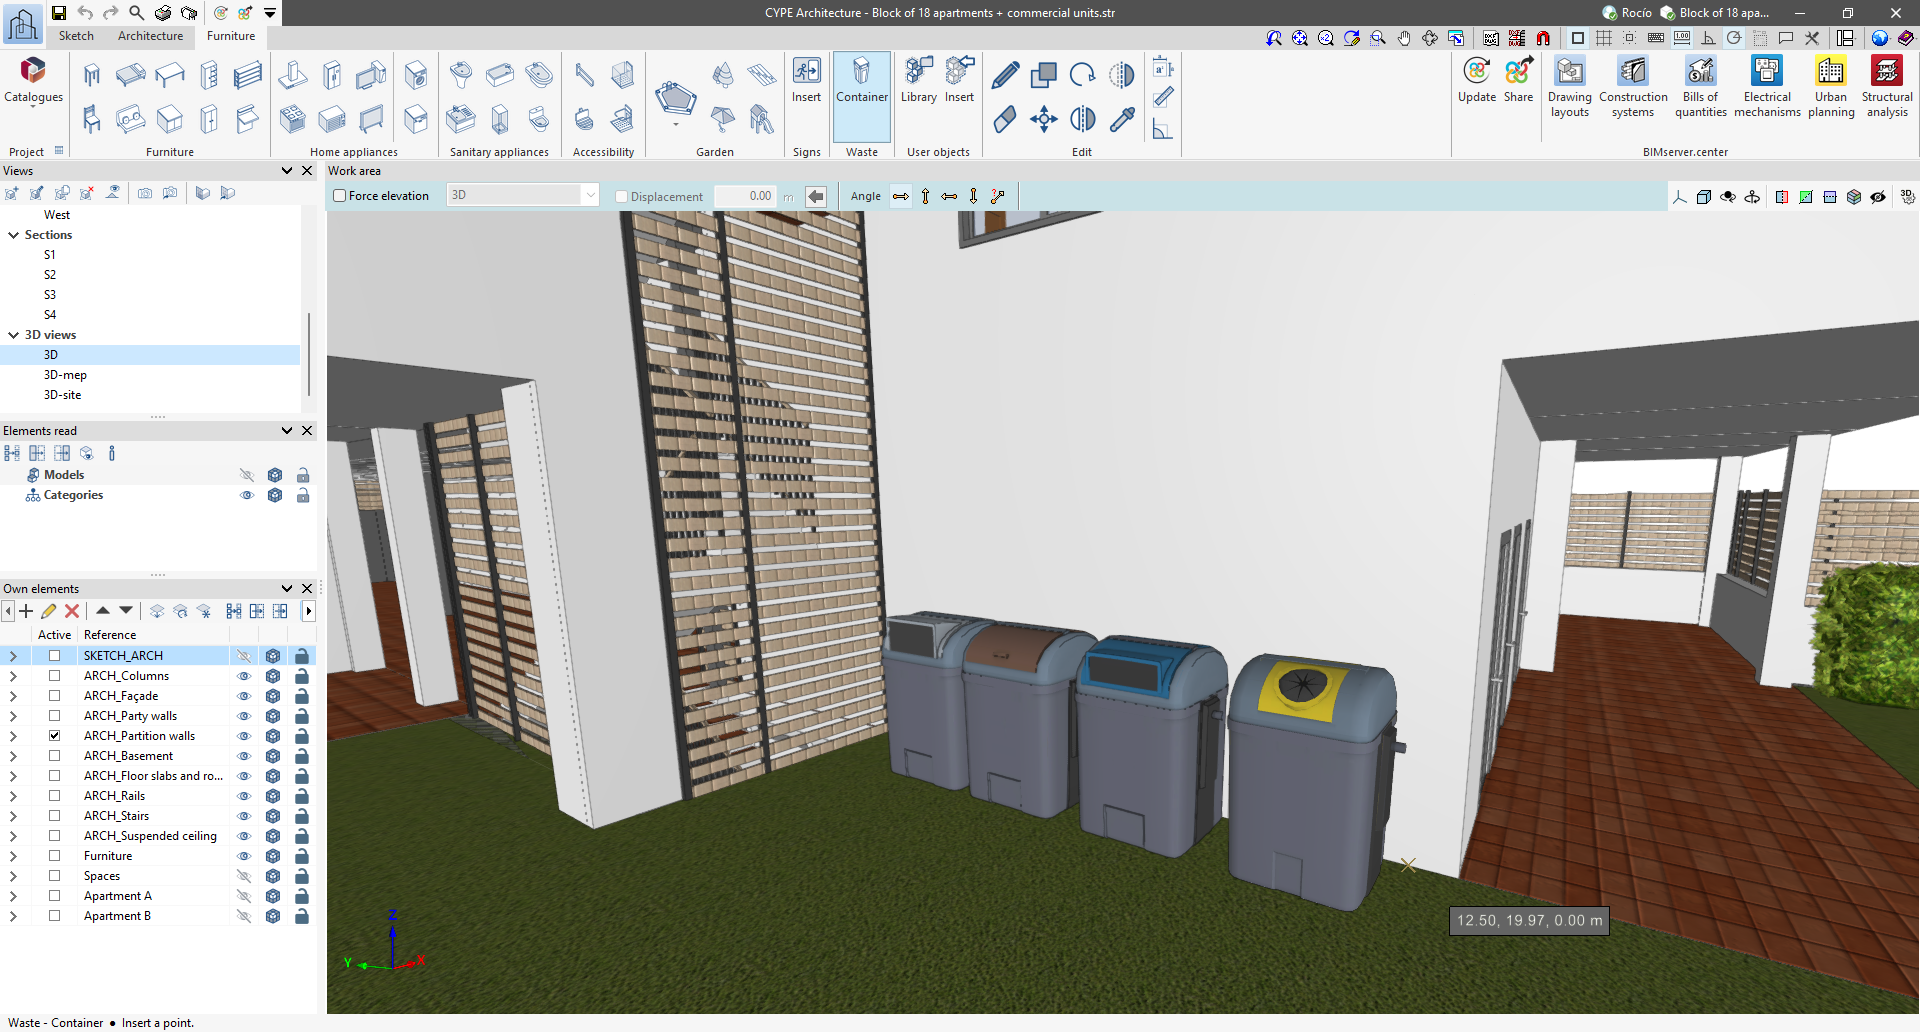Switch to the Sketch tab

(x=76, y=36)
